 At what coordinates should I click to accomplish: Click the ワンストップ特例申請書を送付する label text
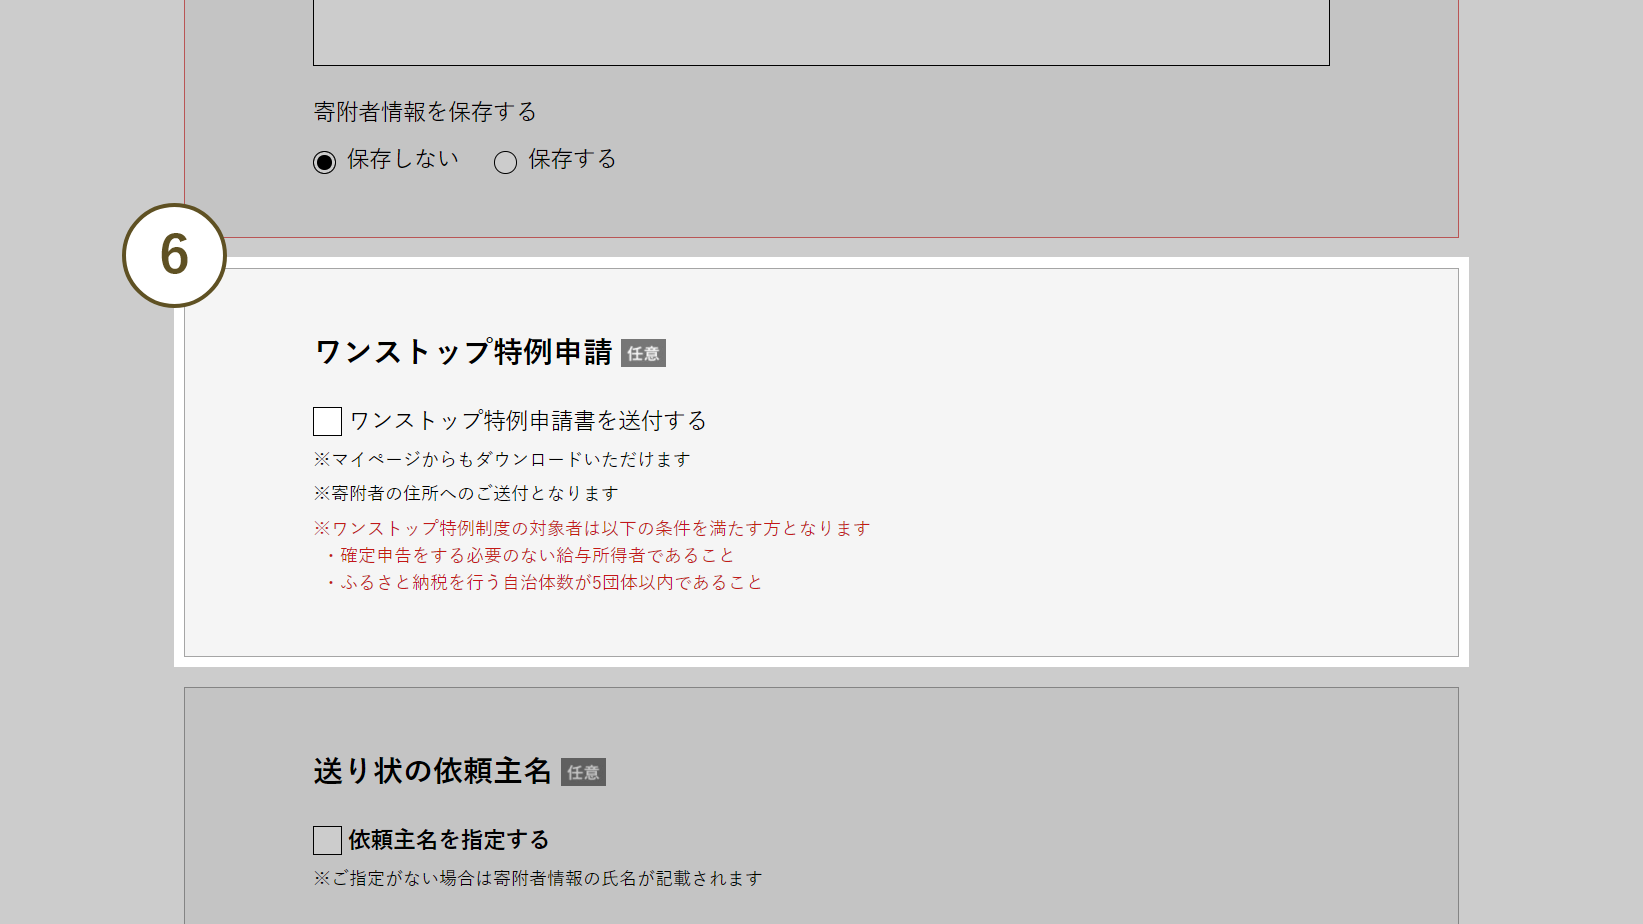tap(528, 421)
